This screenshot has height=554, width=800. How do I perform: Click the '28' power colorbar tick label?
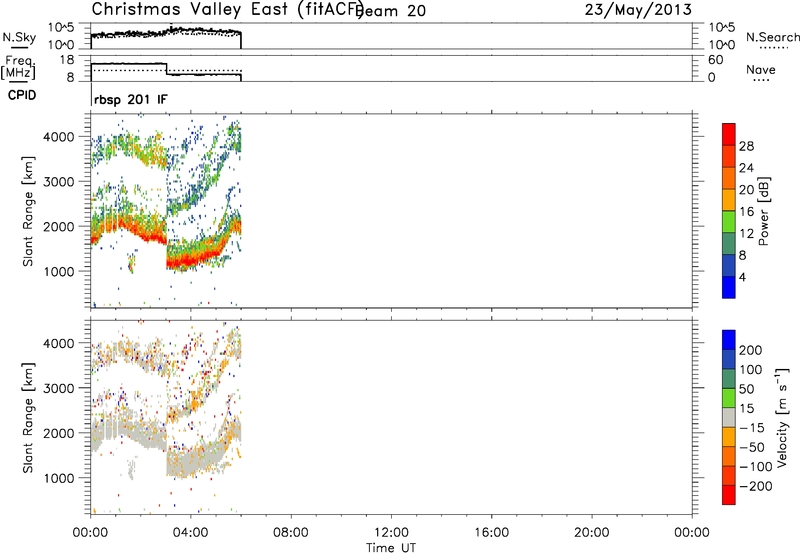[746, 146]
